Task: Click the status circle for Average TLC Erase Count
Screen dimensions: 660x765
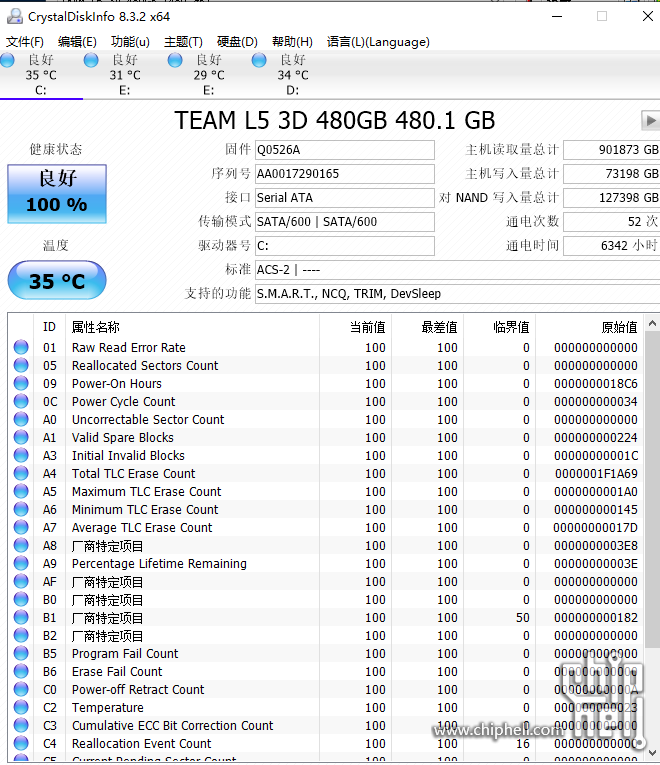Action: (x=21, y=527)
